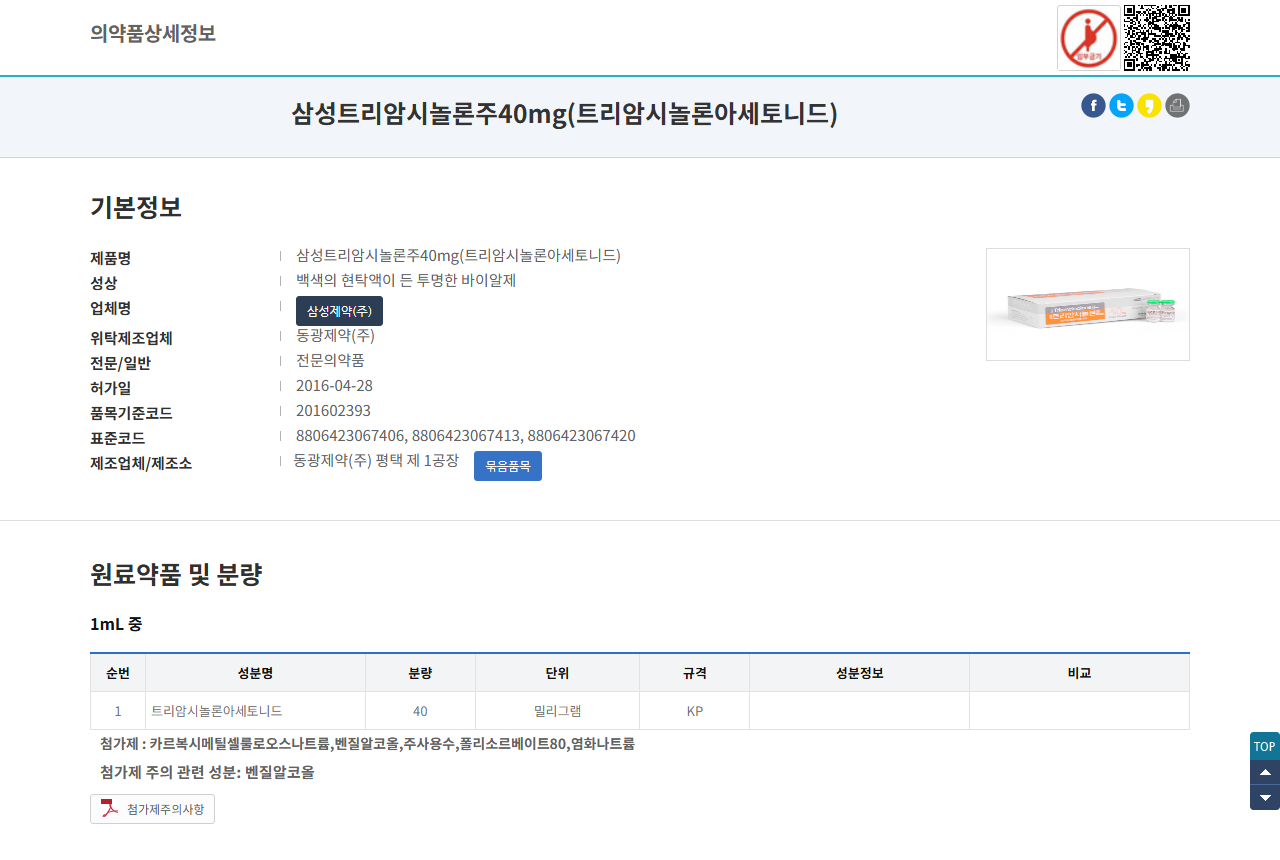Click the 규격 column header
1280x860 pixels.
point(694,673)
